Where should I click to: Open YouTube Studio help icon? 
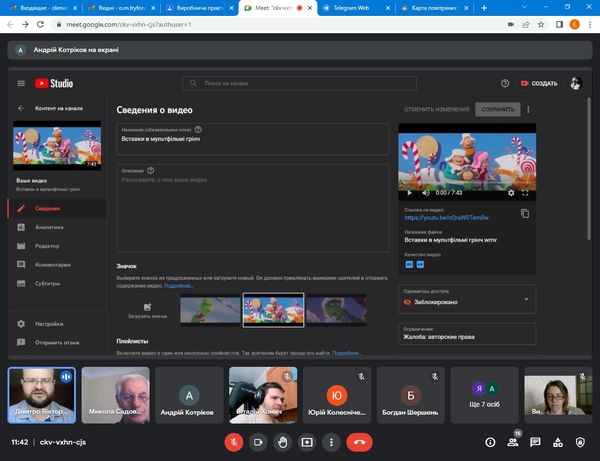point(505,83)
